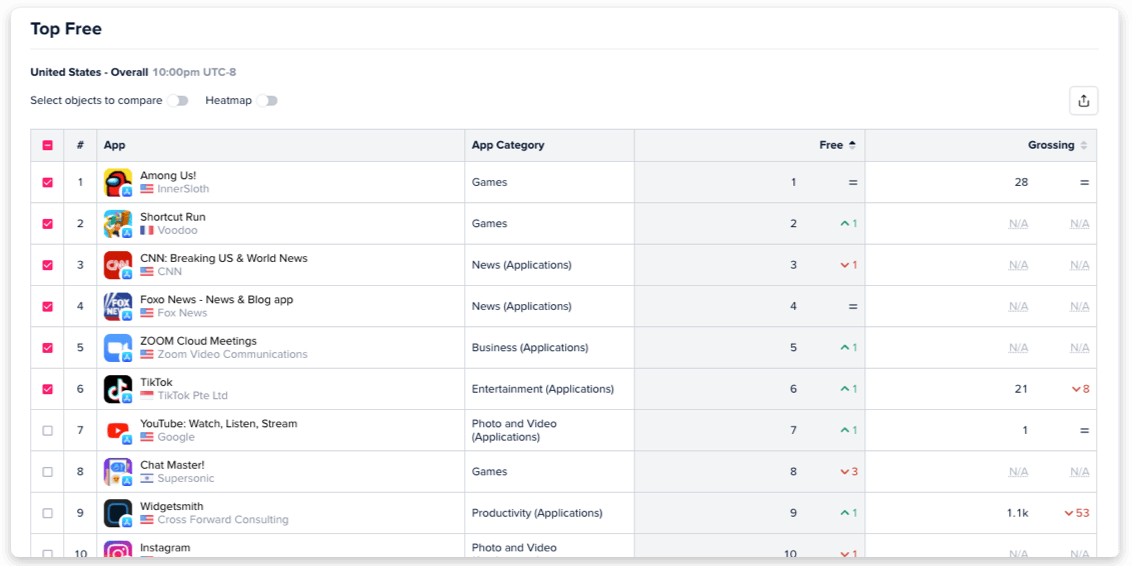Check the YouTube row checkbox
This screenshot has height=566, width=1132.
[48, 430]
